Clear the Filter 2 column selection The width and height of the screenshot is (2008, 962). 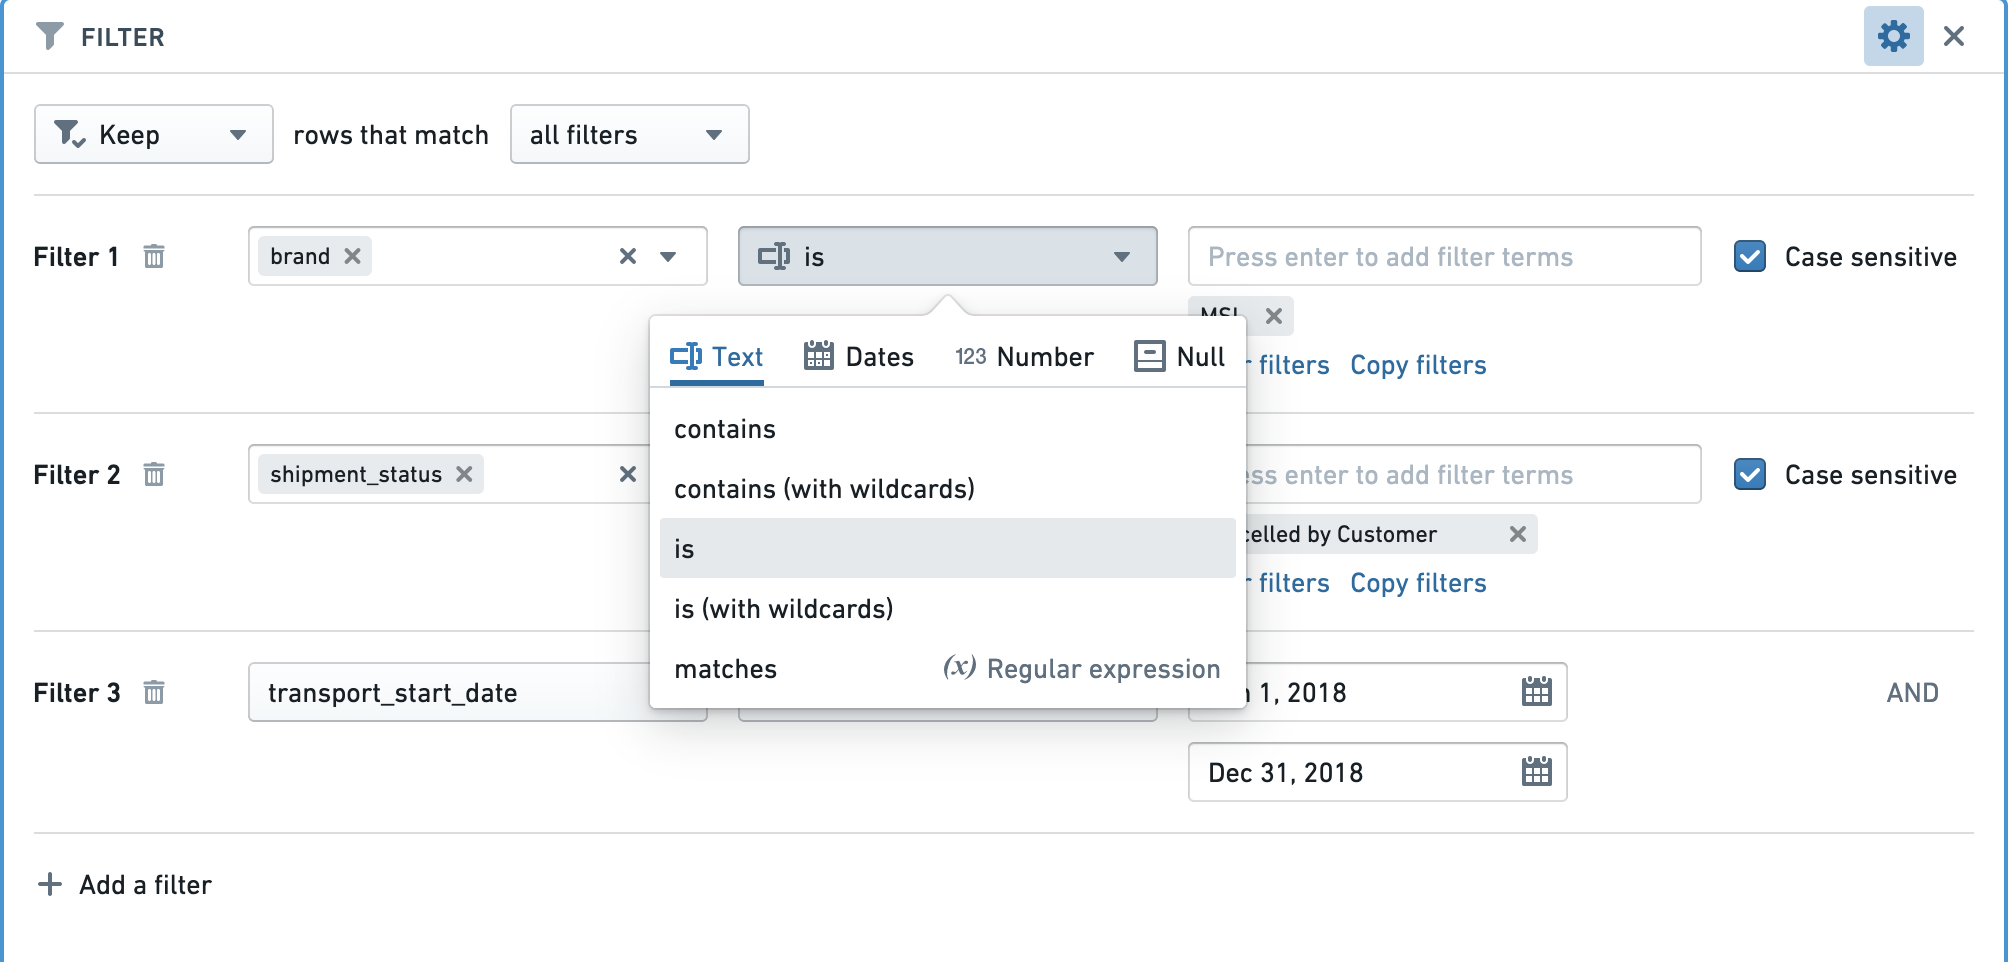point(628,474)
